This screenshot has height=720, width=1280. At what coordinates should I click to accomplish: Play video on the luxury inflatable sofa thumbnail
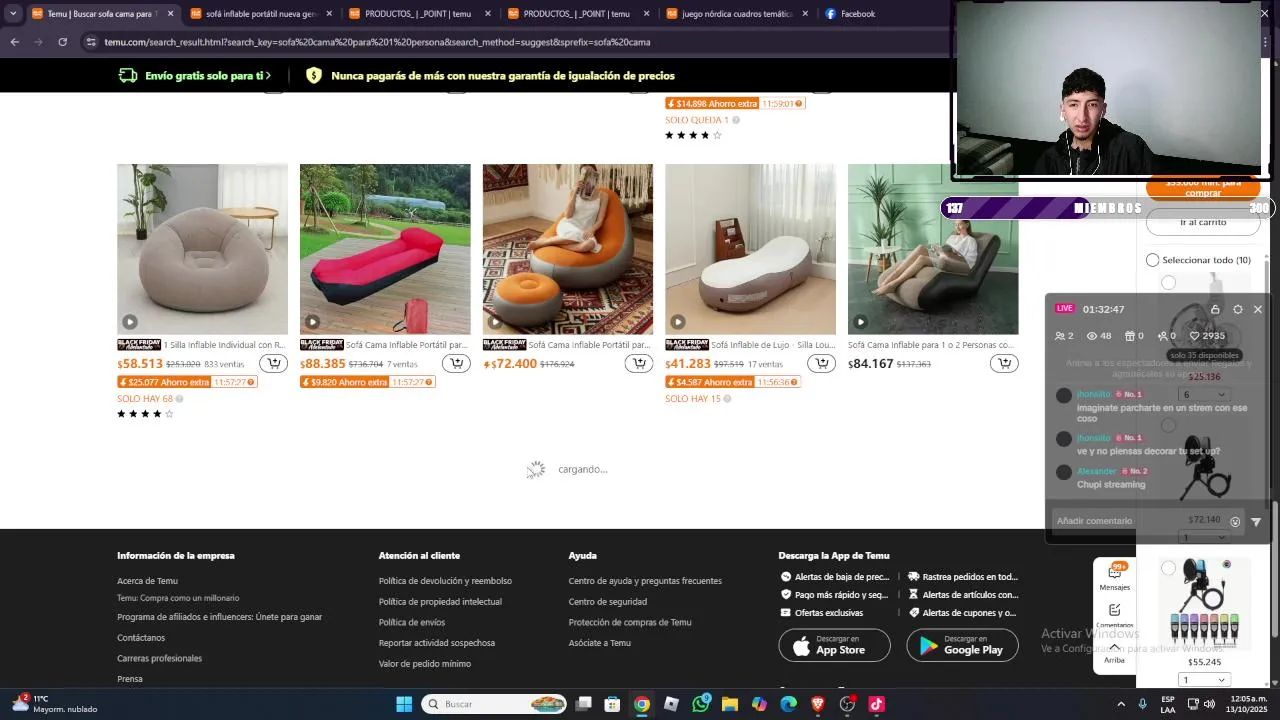click(x=678, y=322)
